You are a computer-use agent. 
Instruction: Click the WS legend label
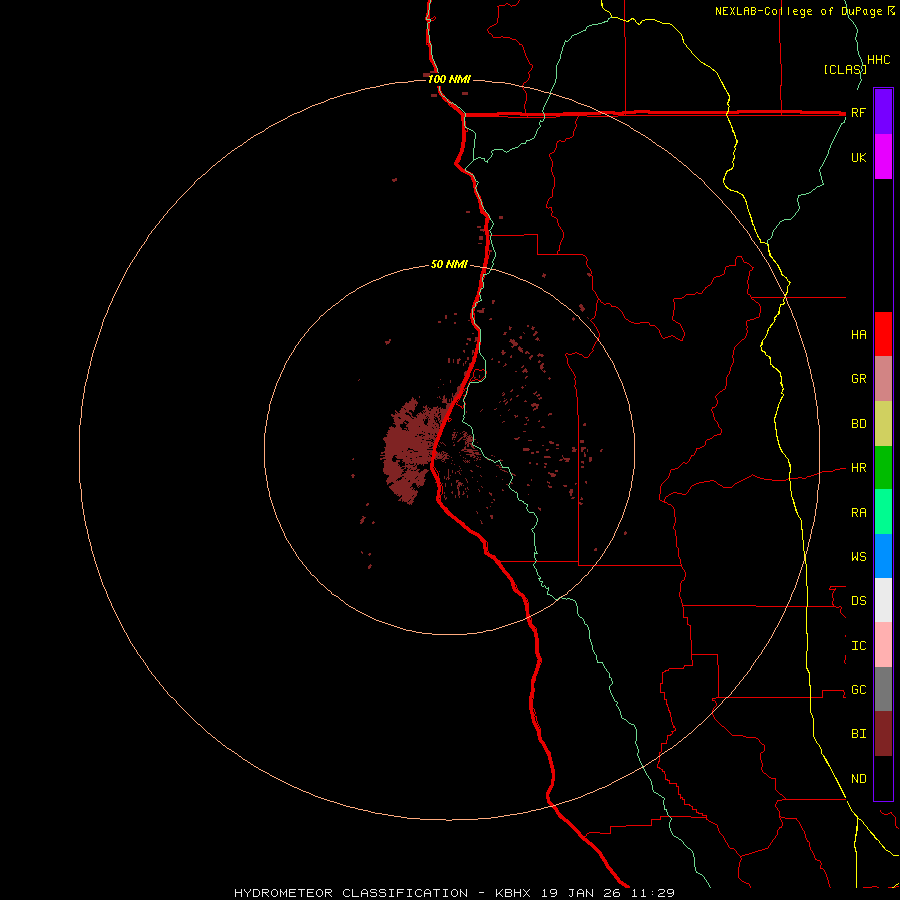pyautogui.click(x=858, y=556)
